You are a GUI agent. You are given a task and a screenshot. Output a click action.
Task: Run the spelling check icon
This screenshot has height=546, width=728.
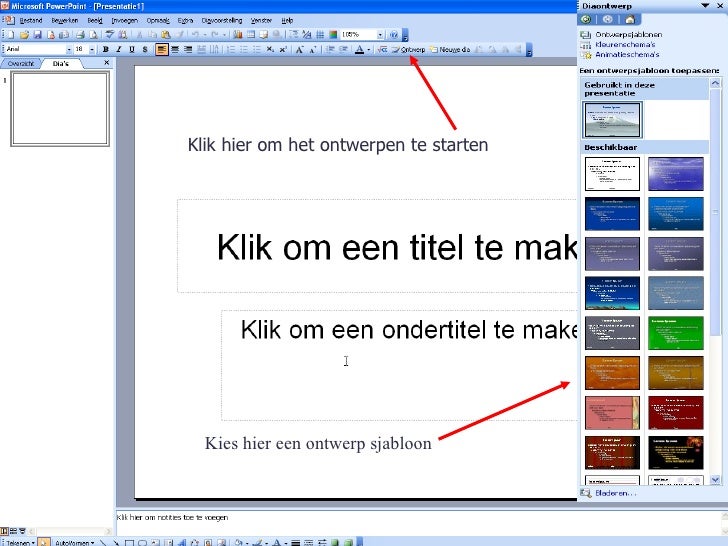(x=110, y=34)
